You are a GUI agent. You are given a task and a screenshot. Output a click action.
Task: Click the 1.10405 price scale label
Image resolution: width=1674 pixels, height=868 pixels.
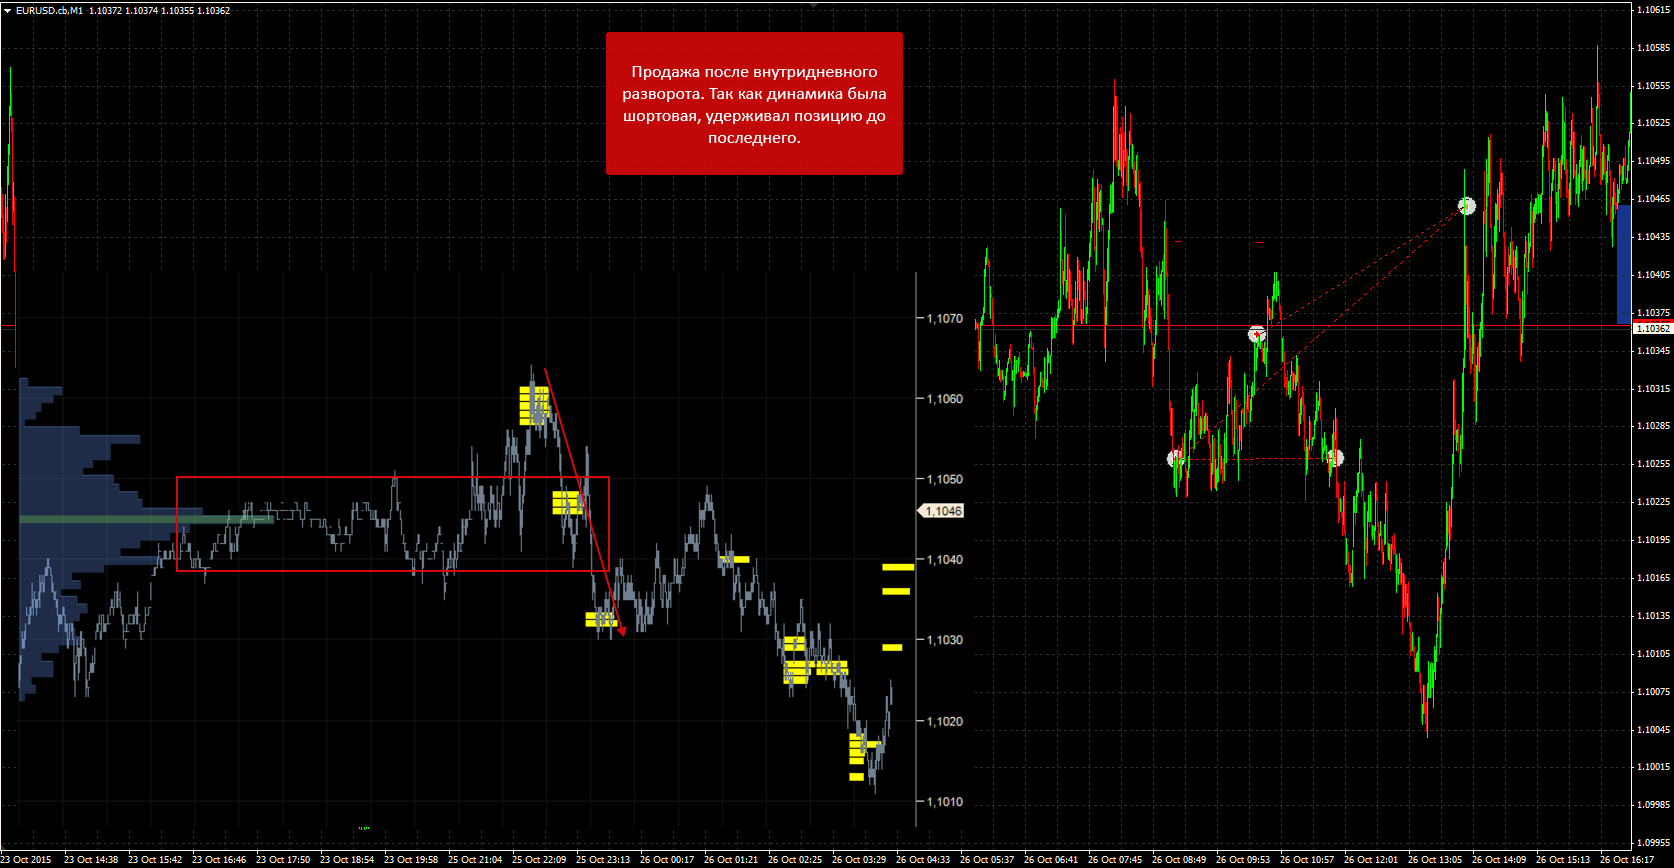1653,274
